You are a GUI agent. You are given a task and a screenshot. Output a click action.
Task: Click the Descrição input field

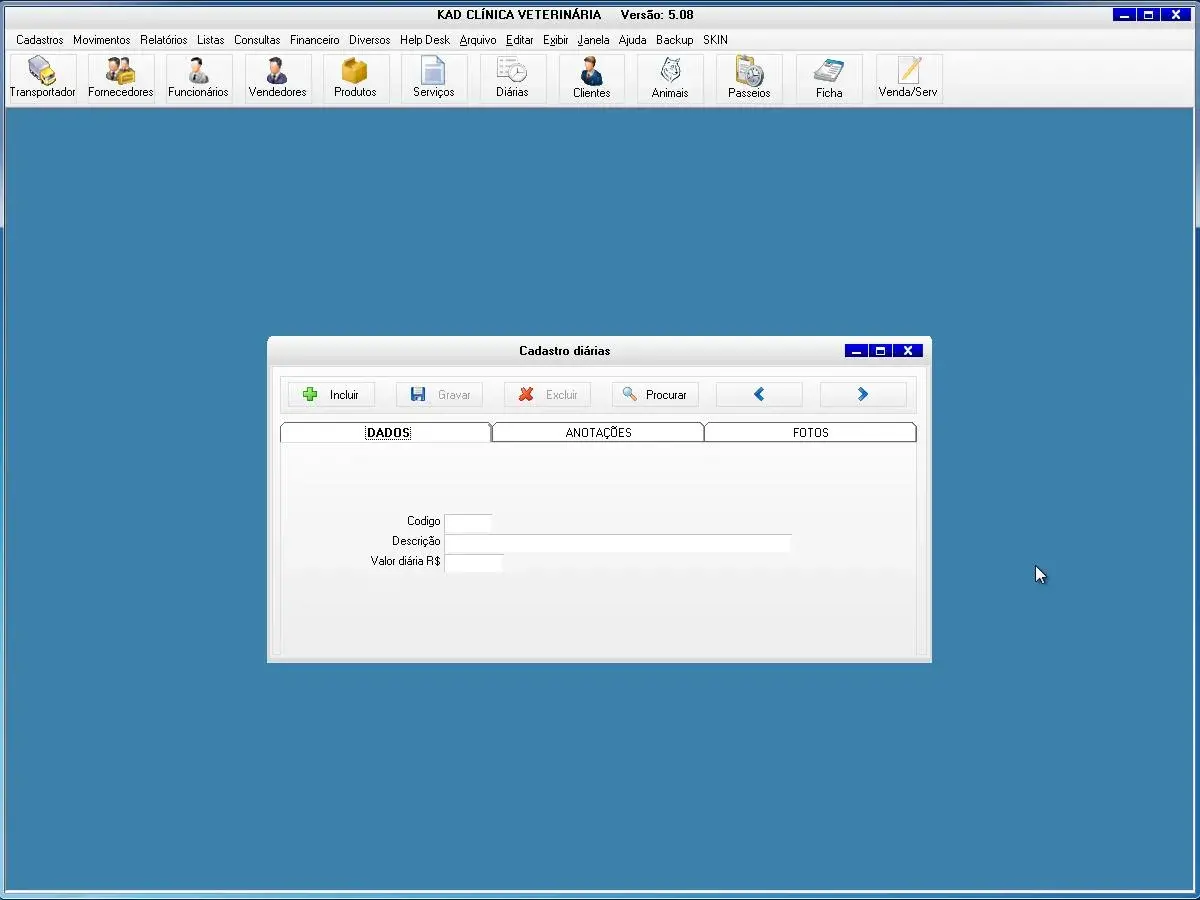tap(617, 542)
